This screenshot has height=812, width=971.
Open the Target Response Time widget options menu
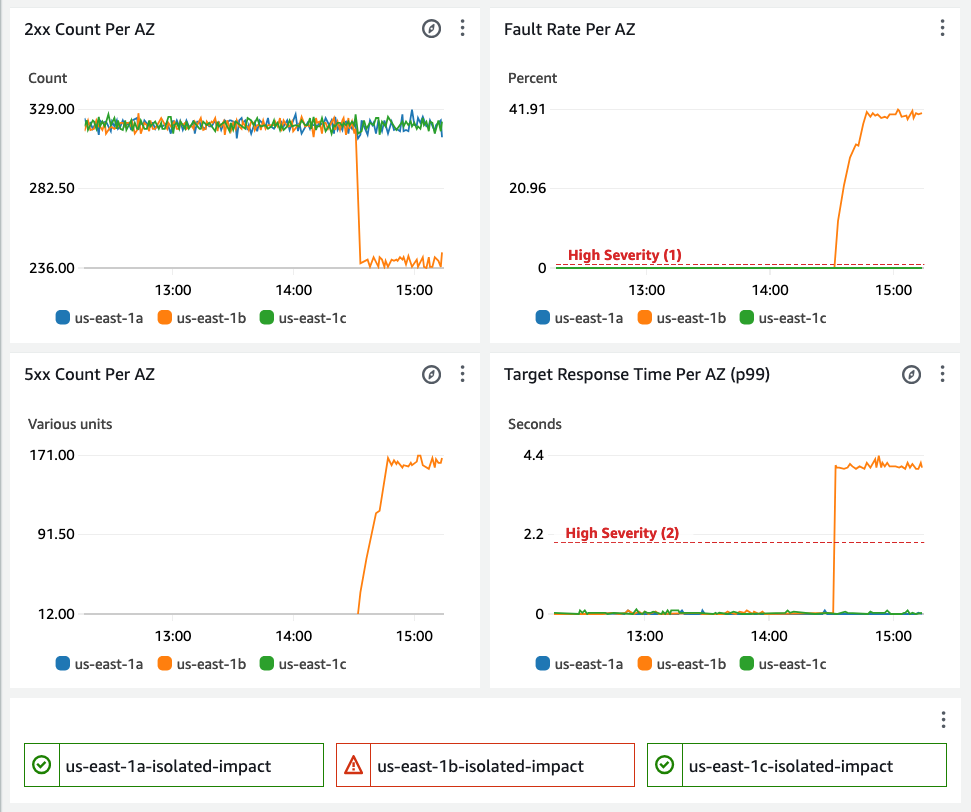tap(942, 374)
